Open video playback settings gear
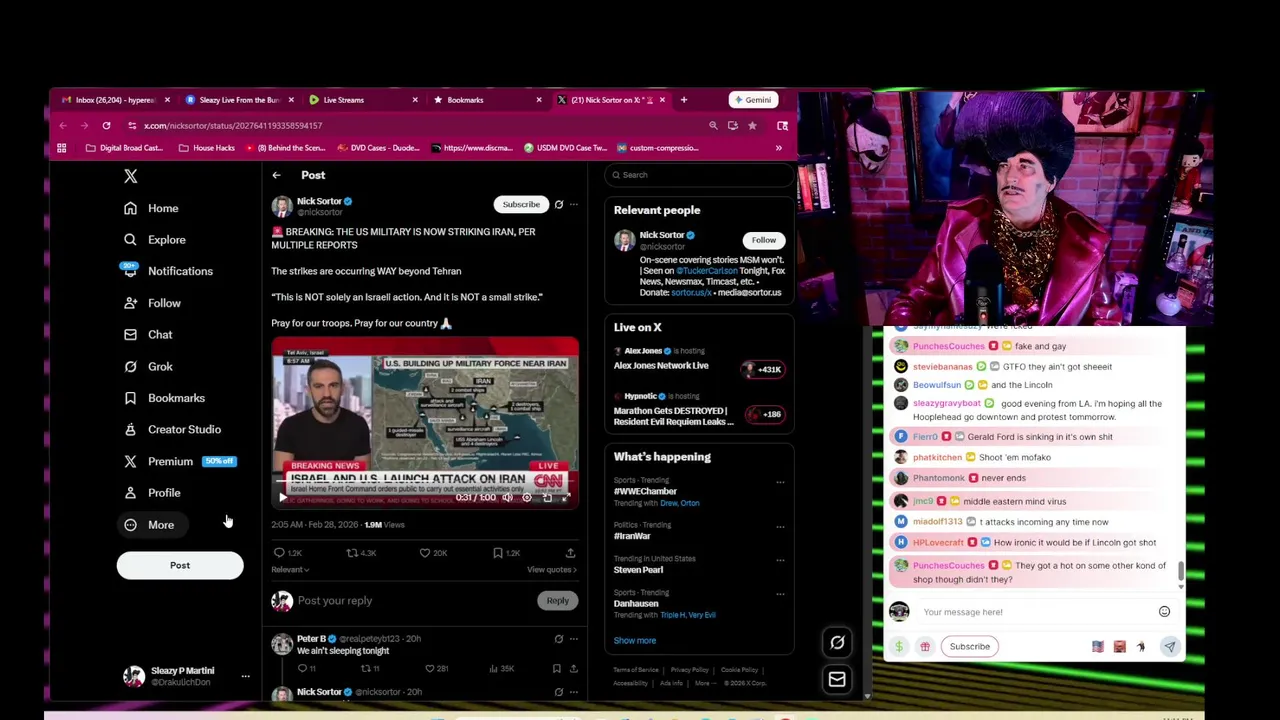 [526, 497]
